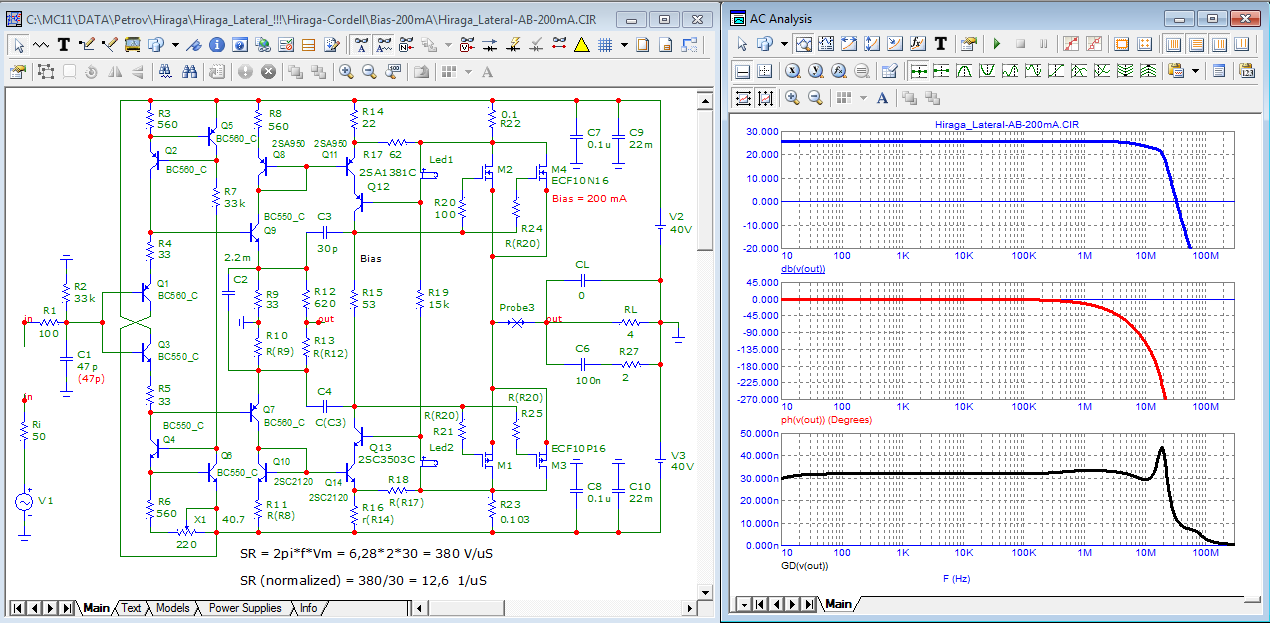1270x623 pixels.
Task: Click the yellow triangle warning icon
Action: point(581,44)
